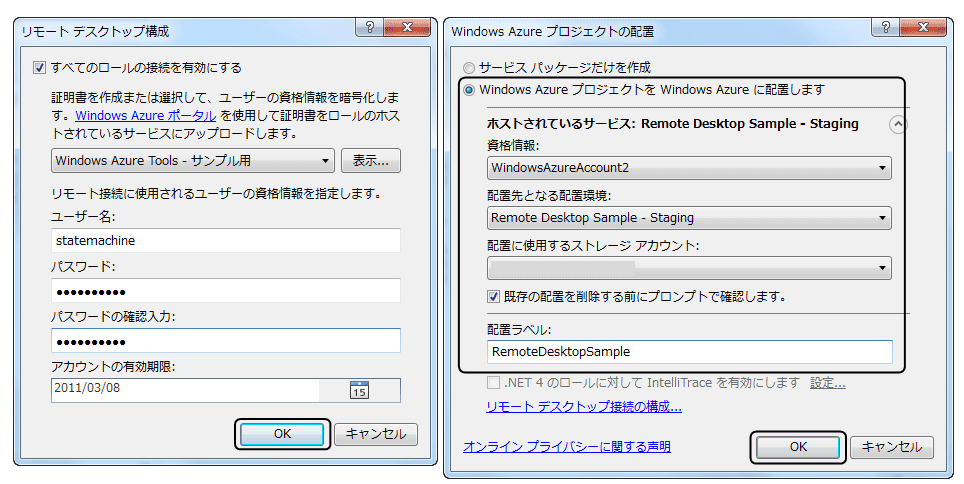Click OK in Windows Azure deployment dialog
This screenshot has width=964, height=484.
(x=798, y=447)
